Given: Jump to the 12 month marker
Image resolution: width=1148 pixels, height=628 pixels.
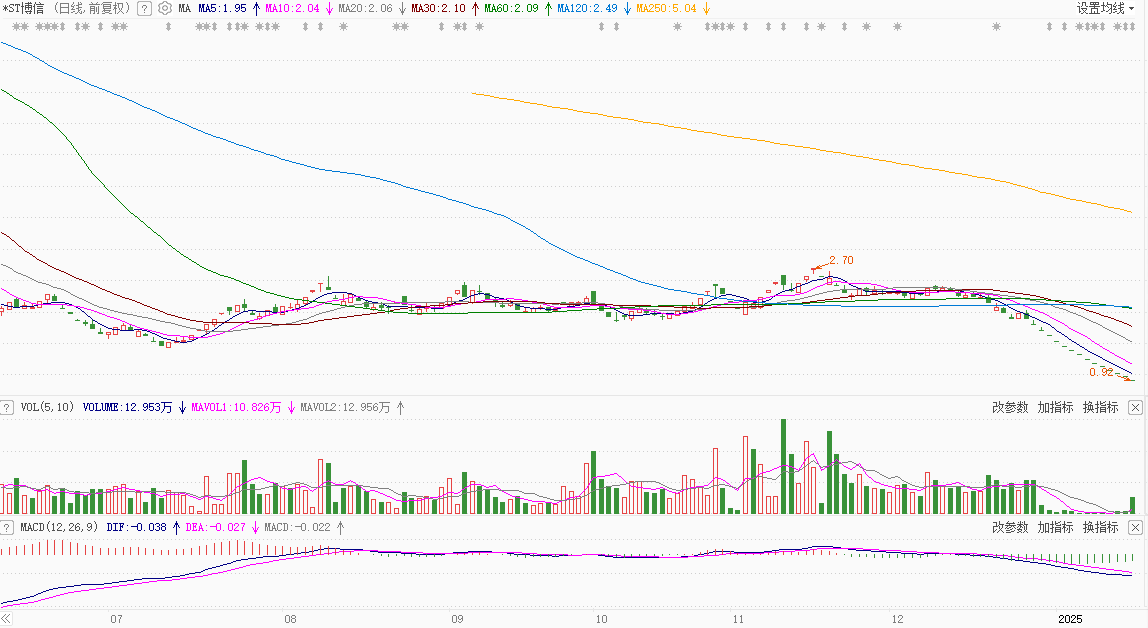Looking at the screenshot, I should pyautogui.click(x=898, y=619).
